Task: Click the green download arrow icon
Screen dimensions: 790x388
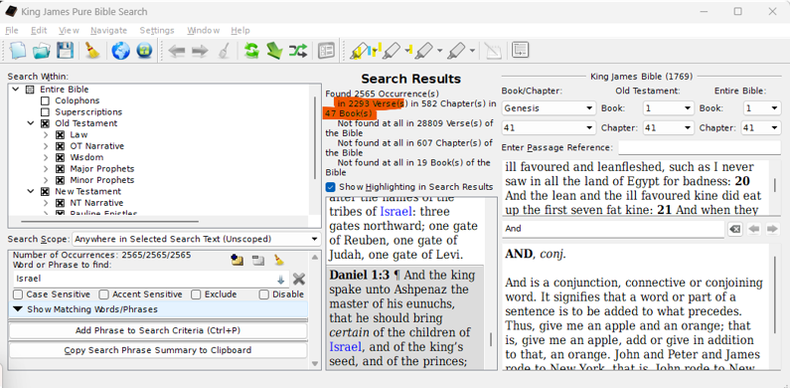Action: (275, 51)
